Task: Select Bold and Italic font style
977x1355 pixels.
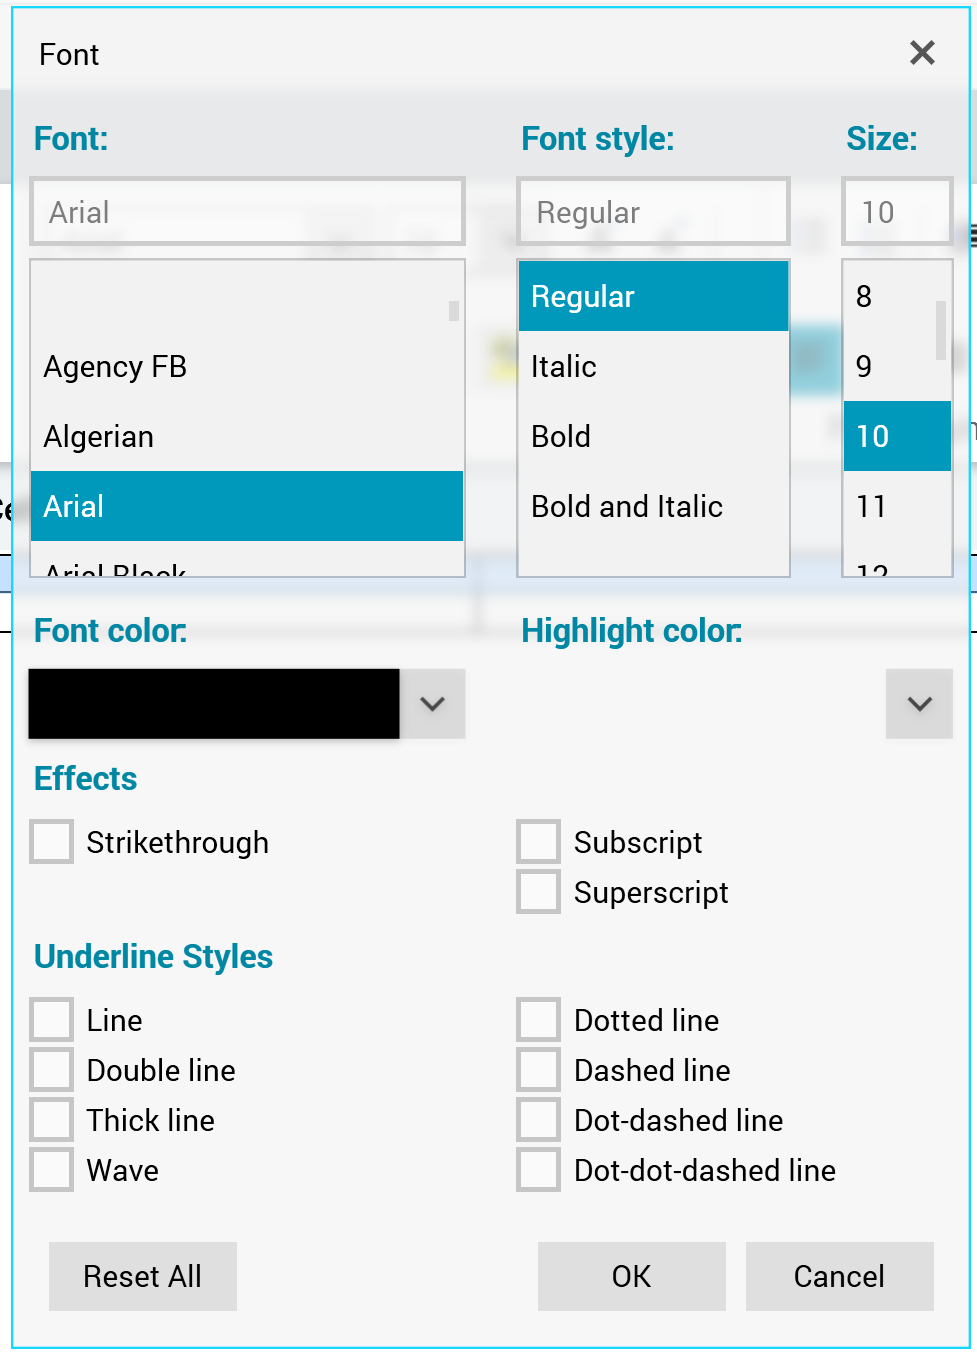Action: (627, 507)
